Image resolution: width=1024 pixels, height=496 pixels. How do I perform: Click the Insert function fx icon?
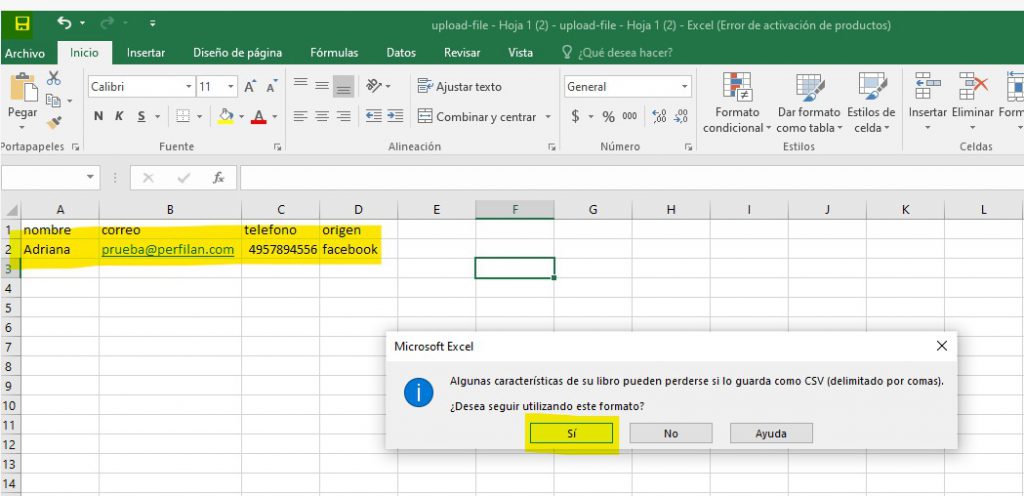point(218,178)
